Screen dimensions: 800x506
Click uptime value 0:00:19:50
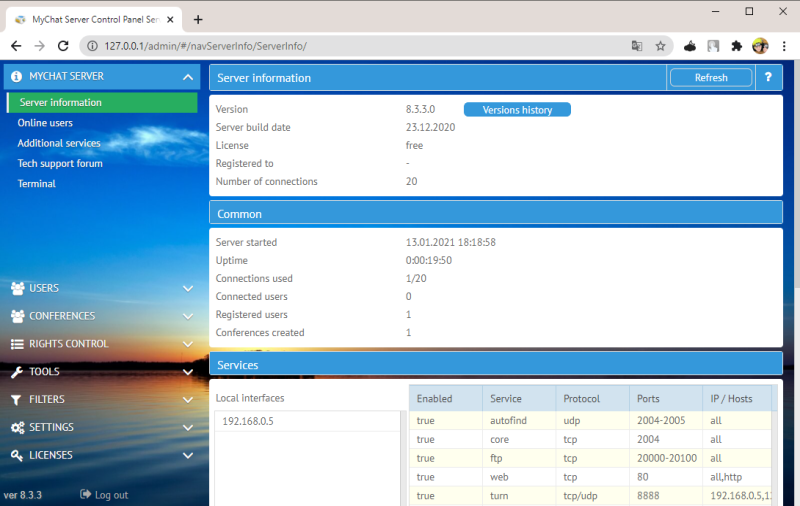point(429,261)
